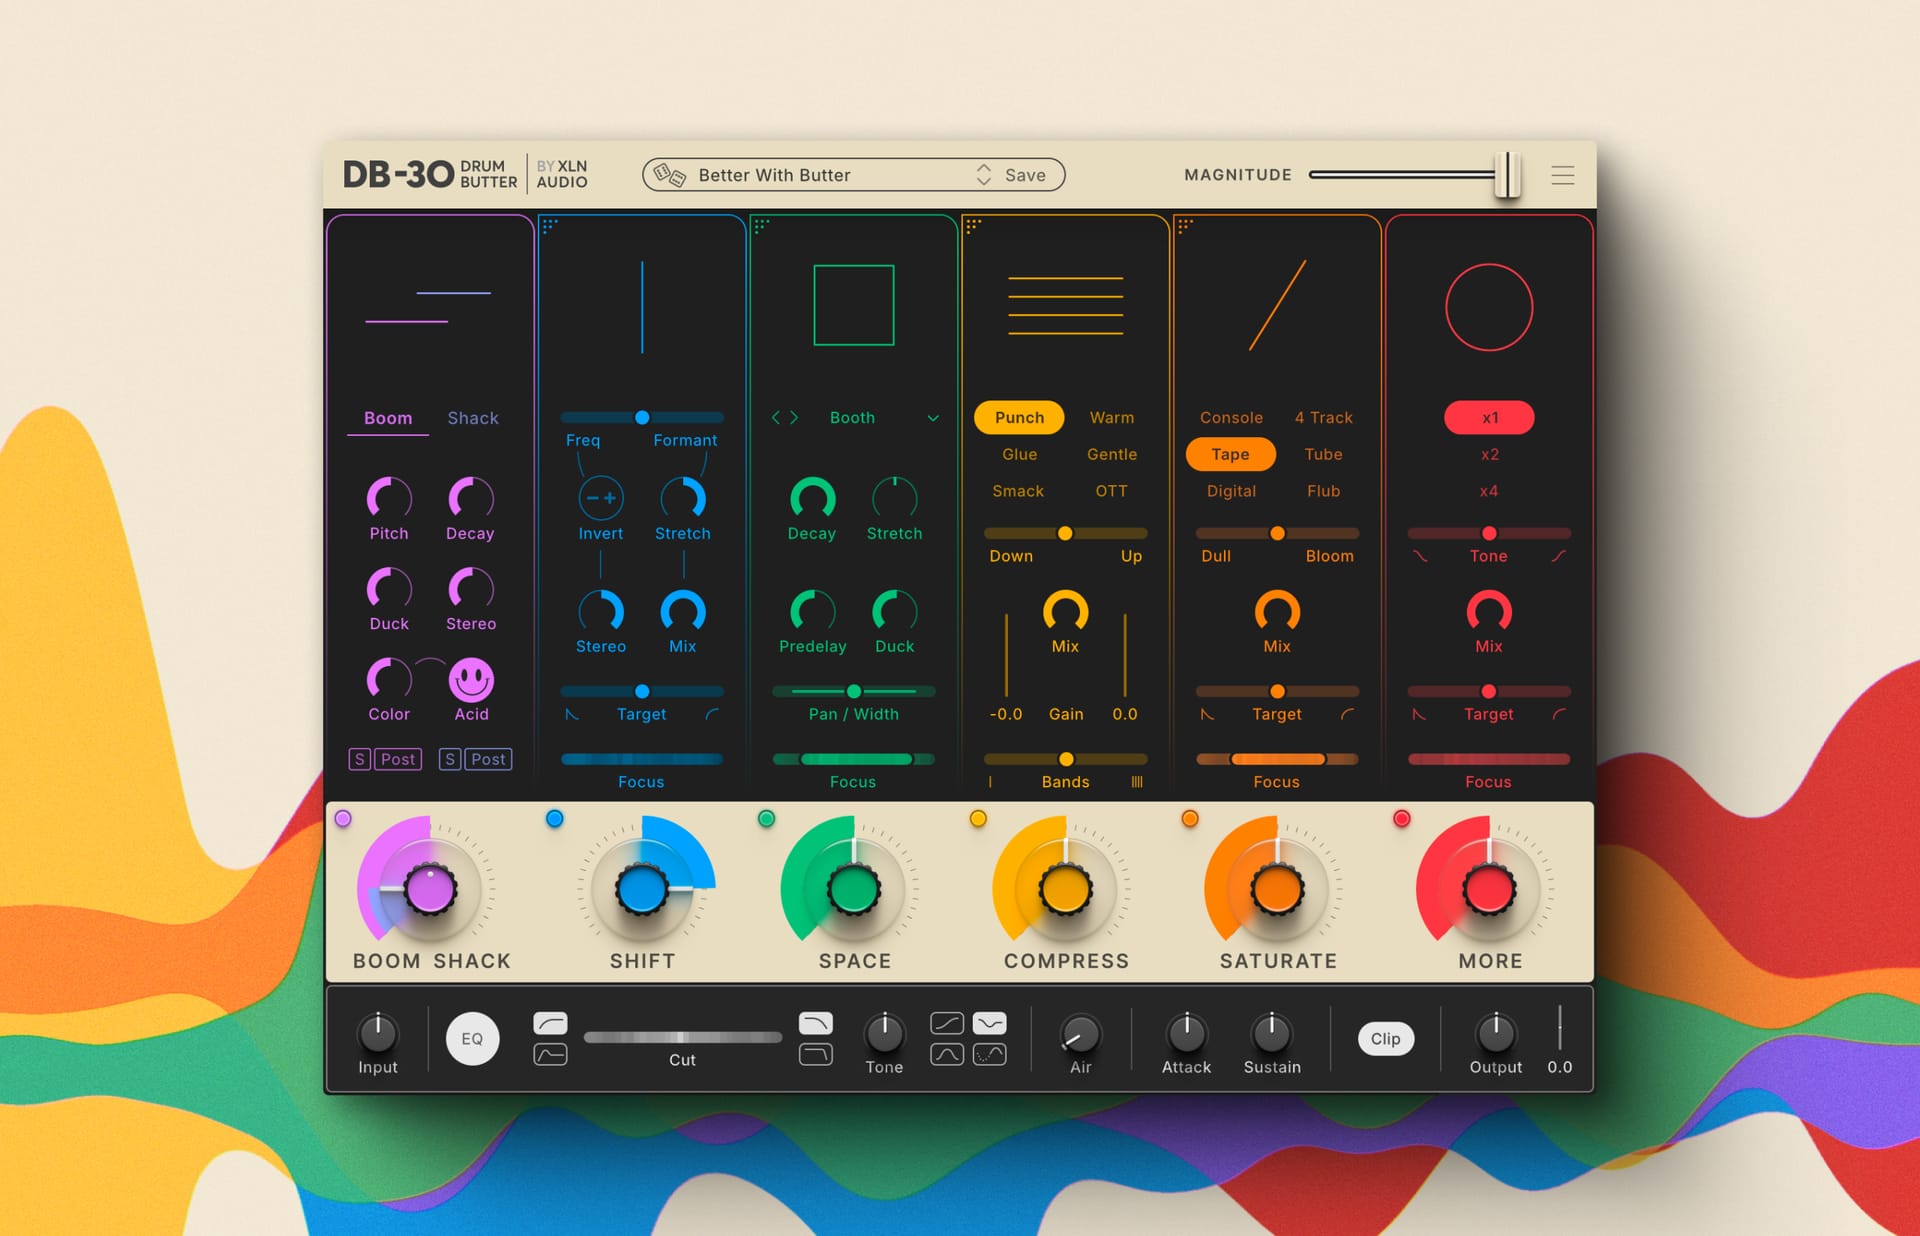The height and width of the screenshot is (1236, 1920).
Task: Toggle the Shift blue power dot
Action: tap(555, 818)
